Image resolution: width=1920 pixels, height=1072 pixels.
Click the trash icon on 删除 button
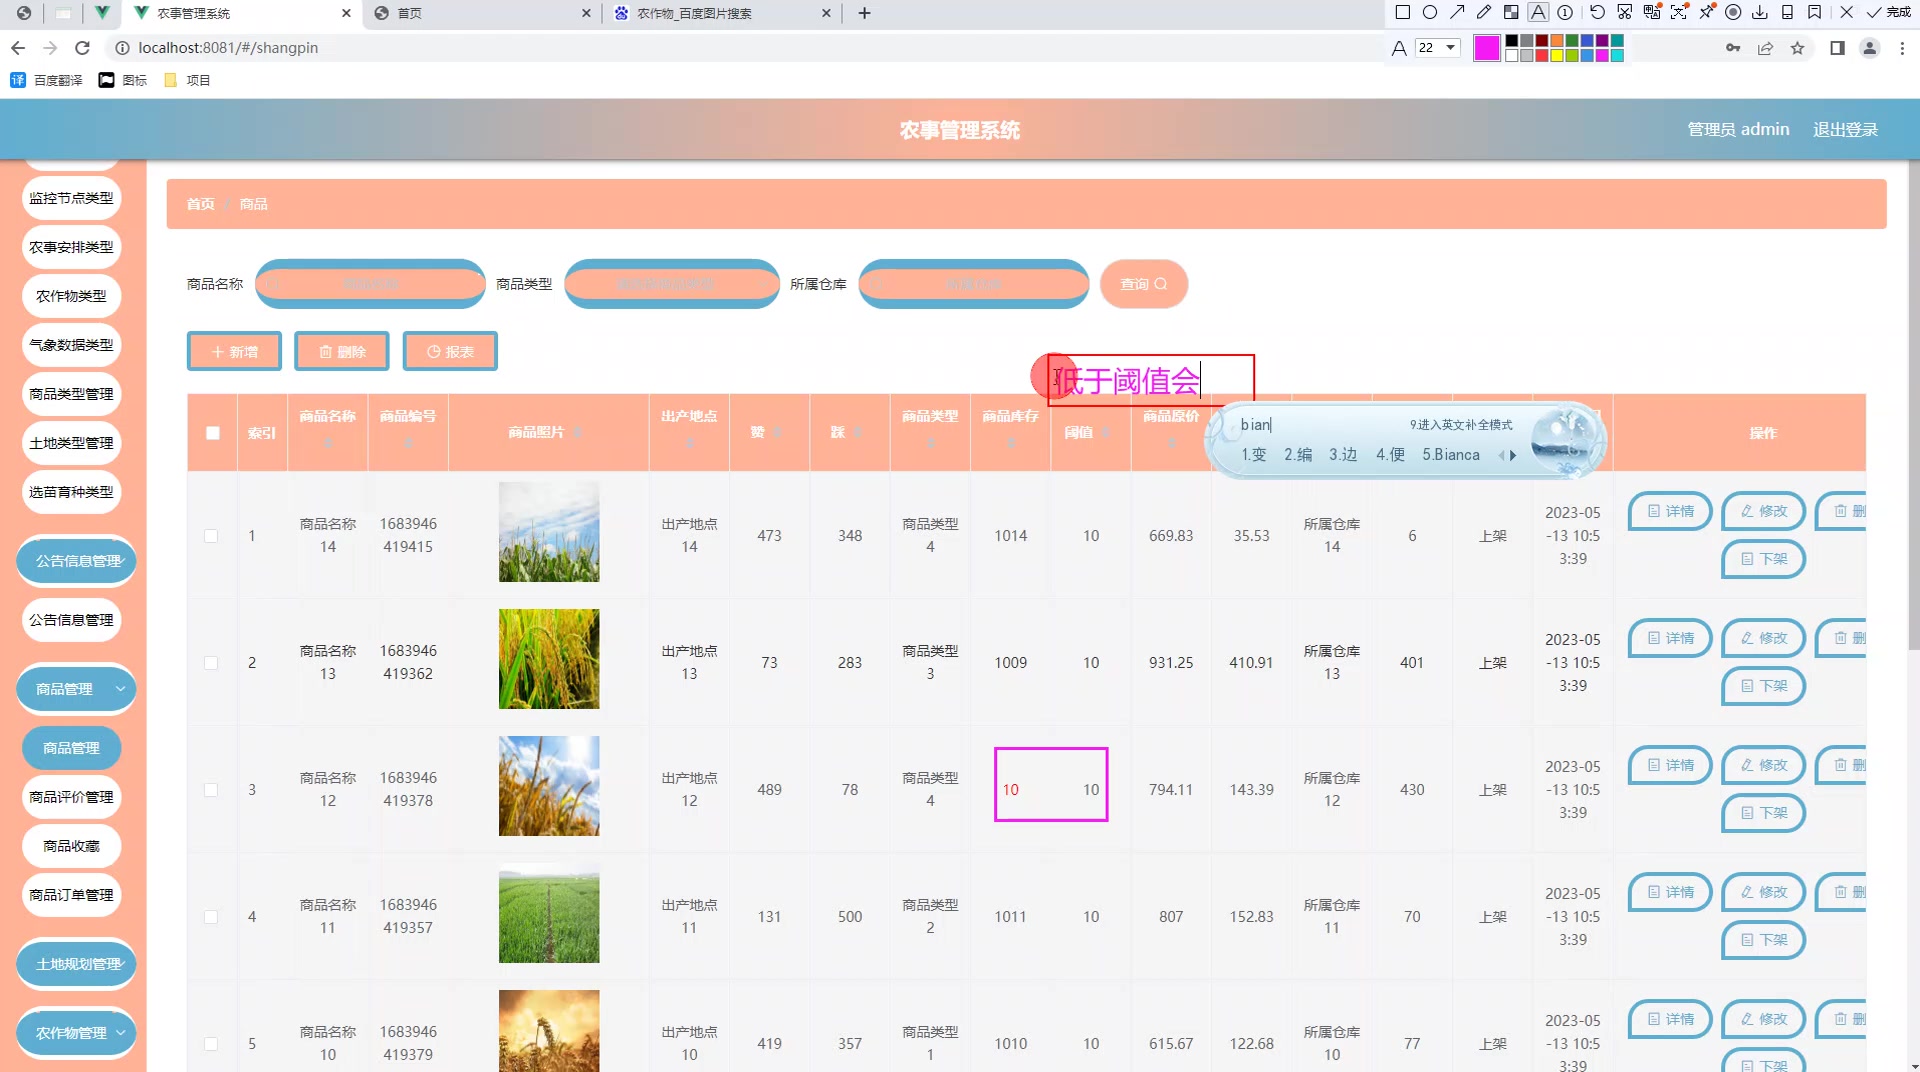pyautogui.click(x=325, y=351)
